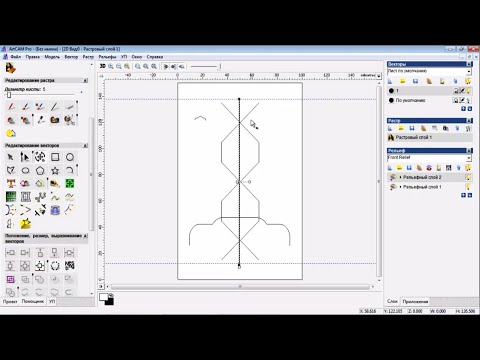Toggle visibility of vector layer 1

[x=469, y=91]
